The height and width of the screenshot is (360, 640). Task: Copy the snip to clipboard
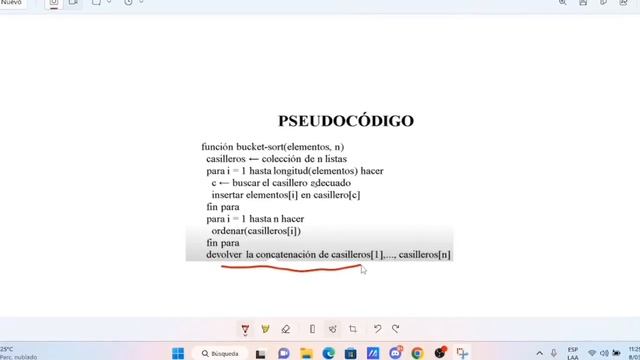coord(603,3)
